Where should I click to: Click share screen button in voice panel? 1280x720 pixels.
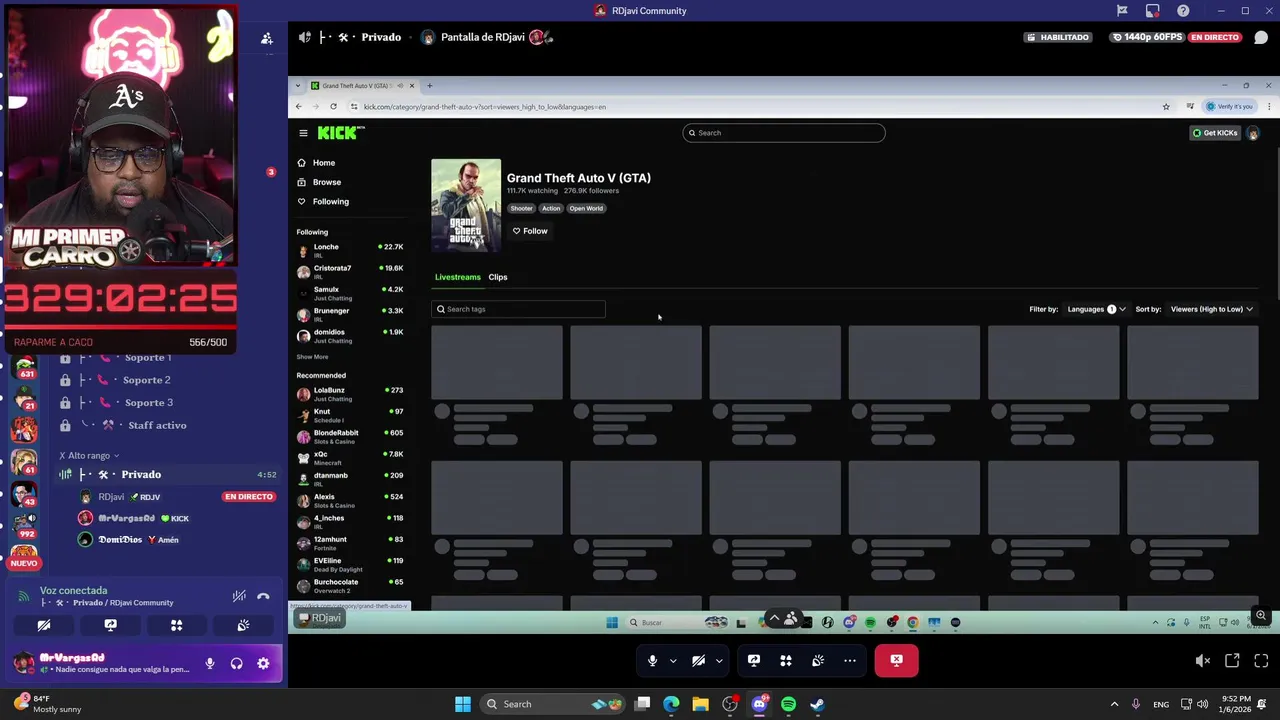[x=110, y=625]
